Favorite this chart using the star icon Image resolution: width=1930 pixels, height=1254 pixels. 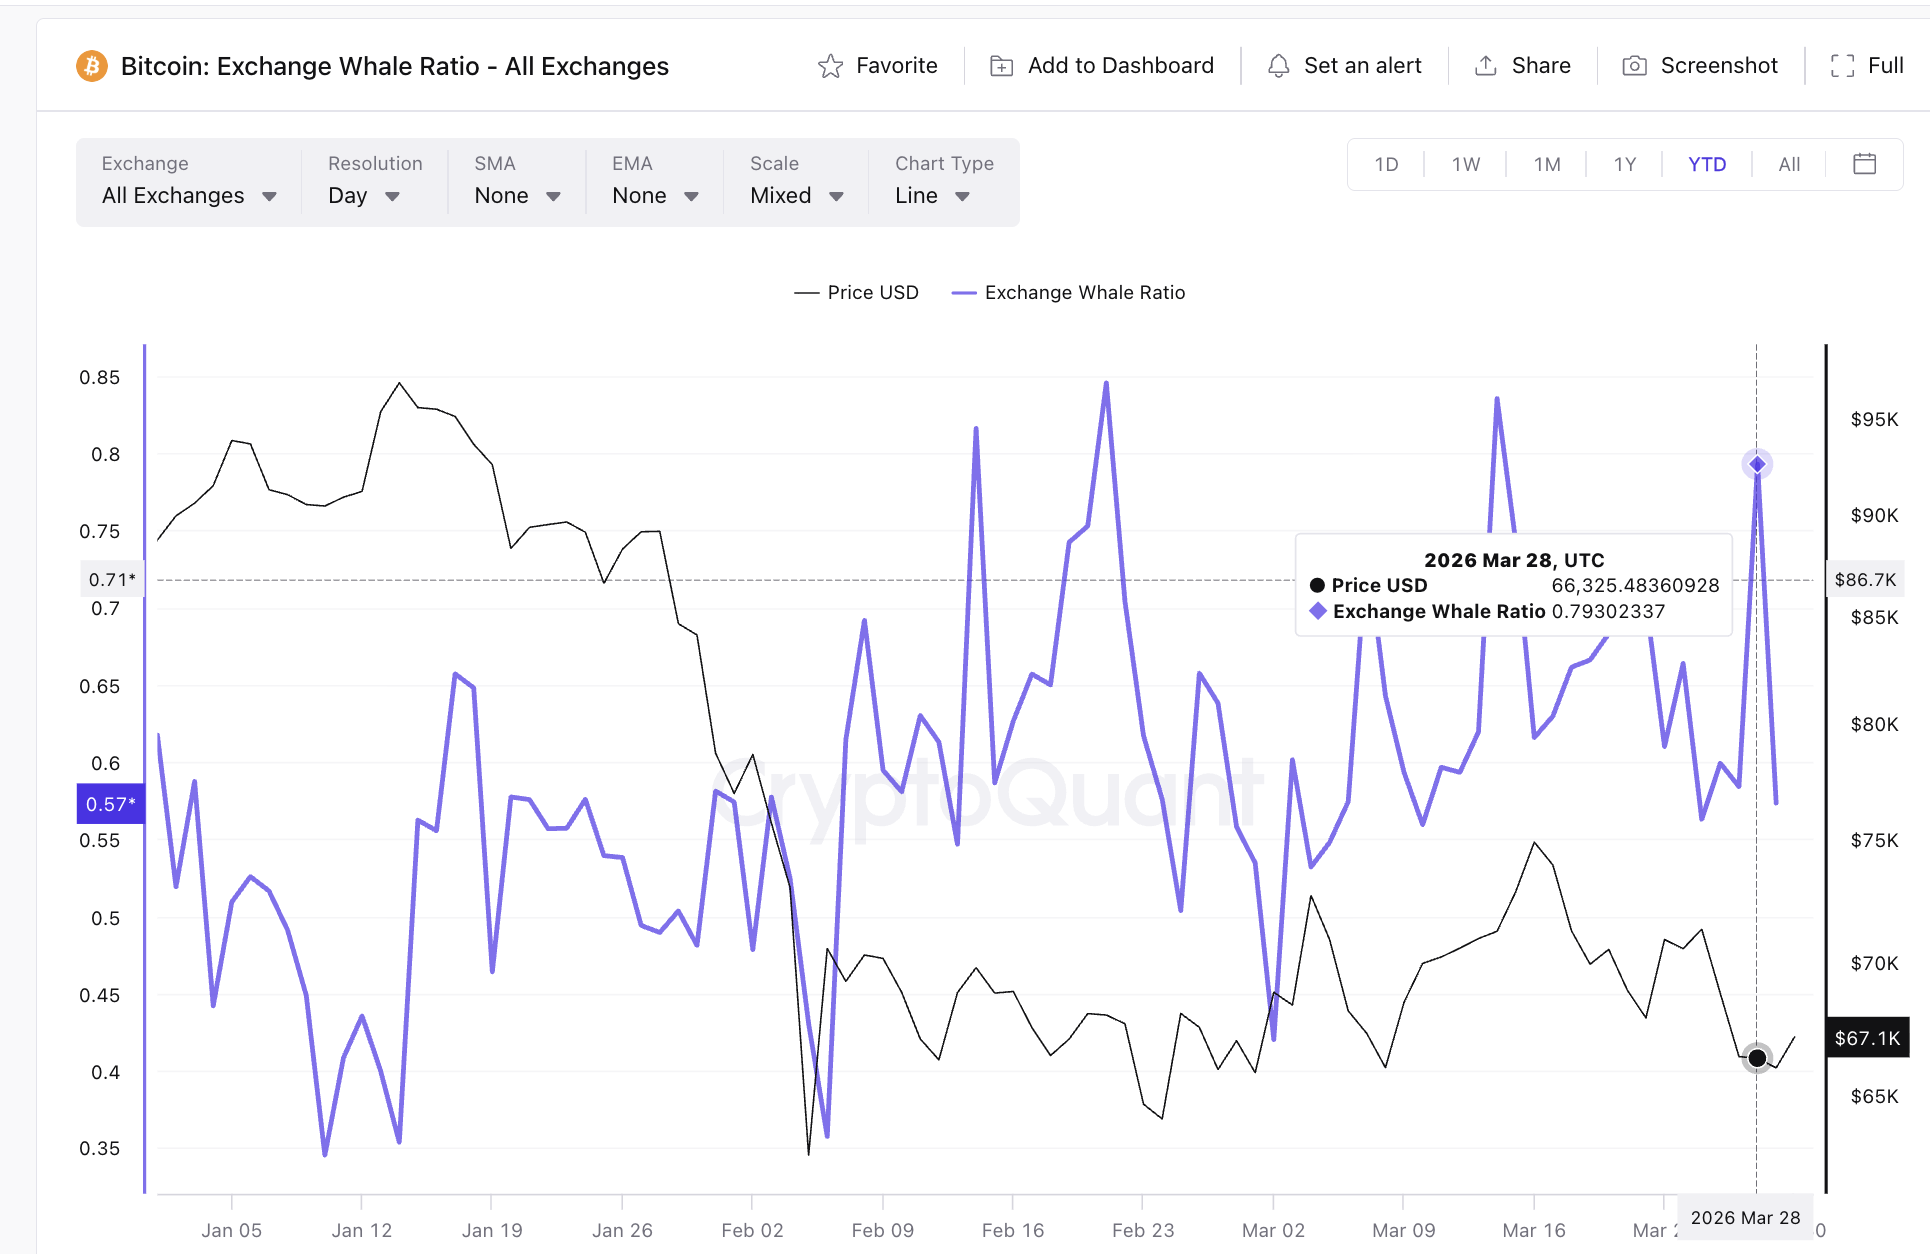(x=830, y=65)
